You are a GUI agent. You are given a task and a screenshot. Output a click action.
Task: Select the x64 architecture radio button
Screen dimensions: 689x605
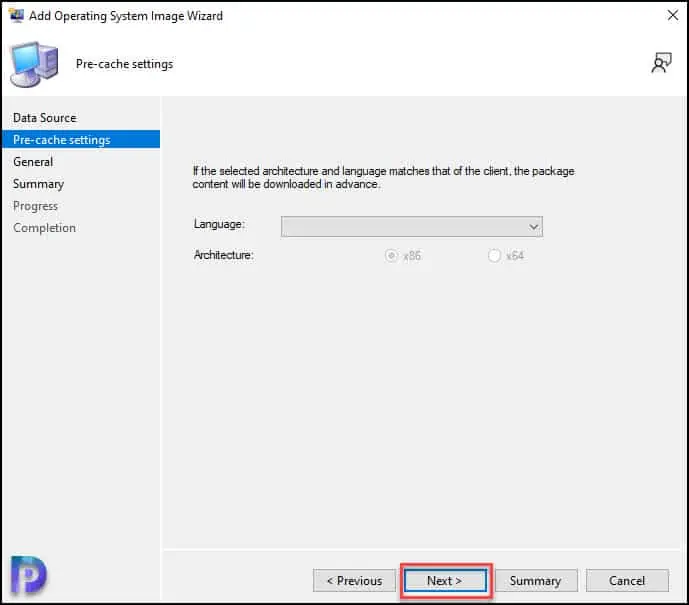(x=494, y=255)
